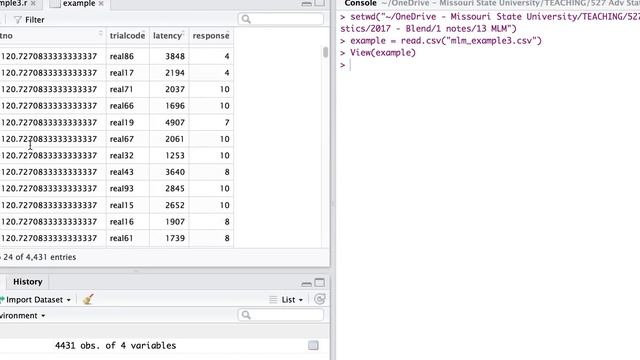Click the broom clear workspace icon
This screenshot has width=640, height=360.
[x=88, y=299]
